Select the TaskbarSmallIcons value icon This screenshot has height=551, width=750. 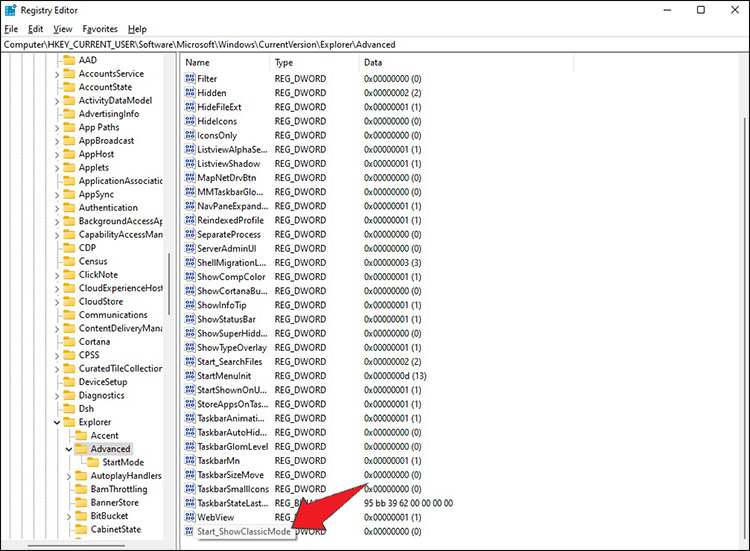[x=190, y=489]
